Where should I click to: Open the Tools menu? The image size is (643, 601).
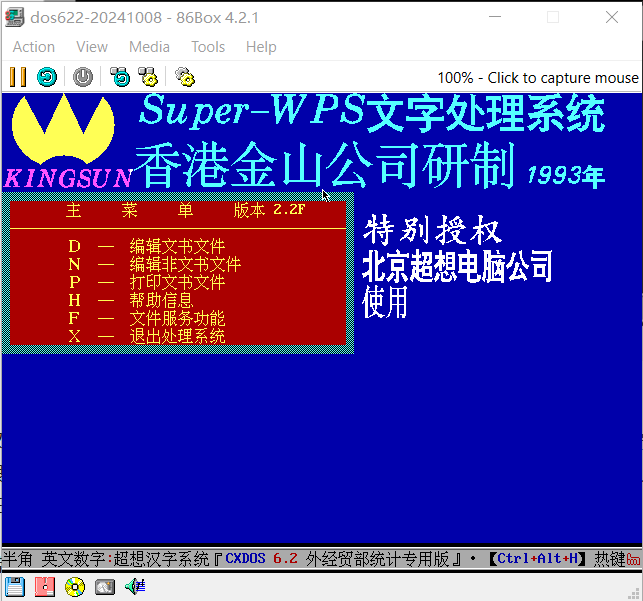pyautogui.click(x=208, y=47)
